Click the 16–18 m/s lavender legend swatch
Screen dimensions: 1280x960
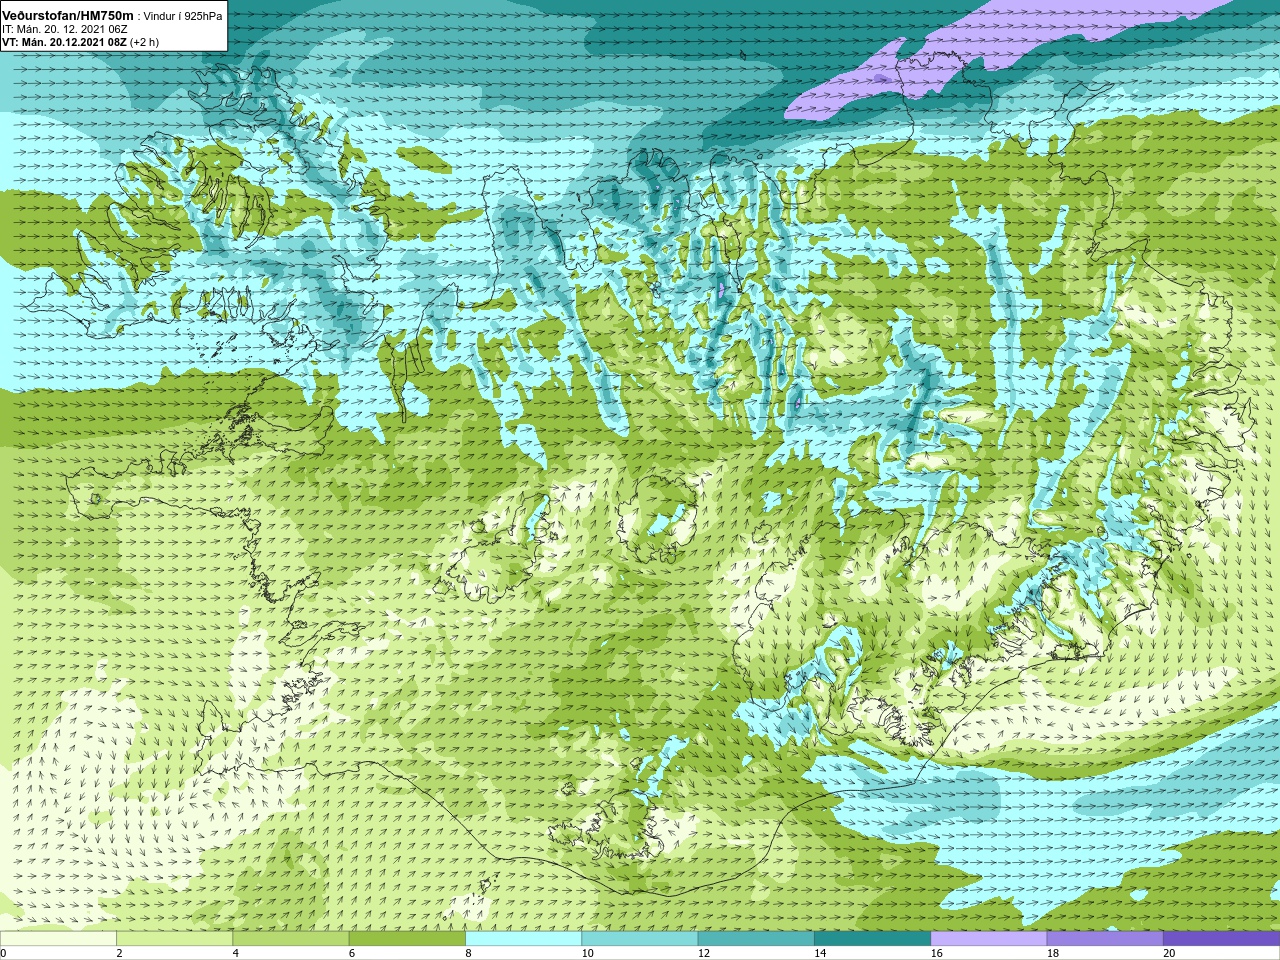(x=989, y=939)
